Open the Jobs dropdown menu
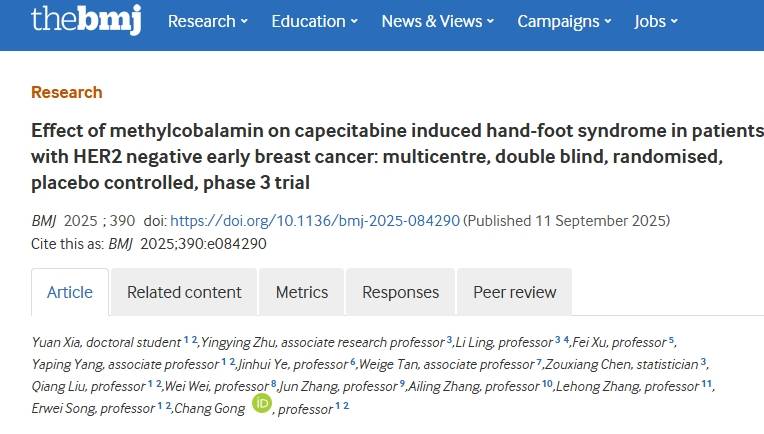This screenshot has height=434, width=764. click(x=655, y=21)
